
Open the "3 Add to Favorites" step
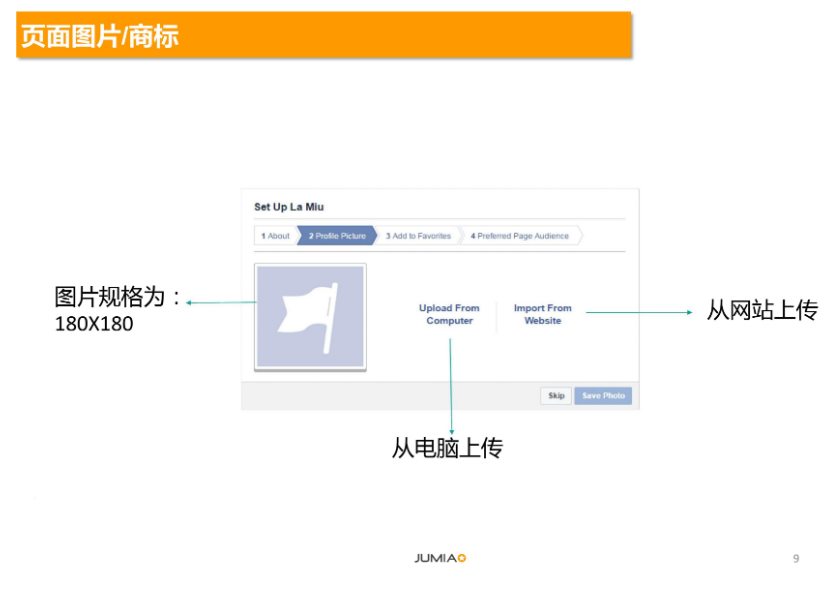(418, 236)
